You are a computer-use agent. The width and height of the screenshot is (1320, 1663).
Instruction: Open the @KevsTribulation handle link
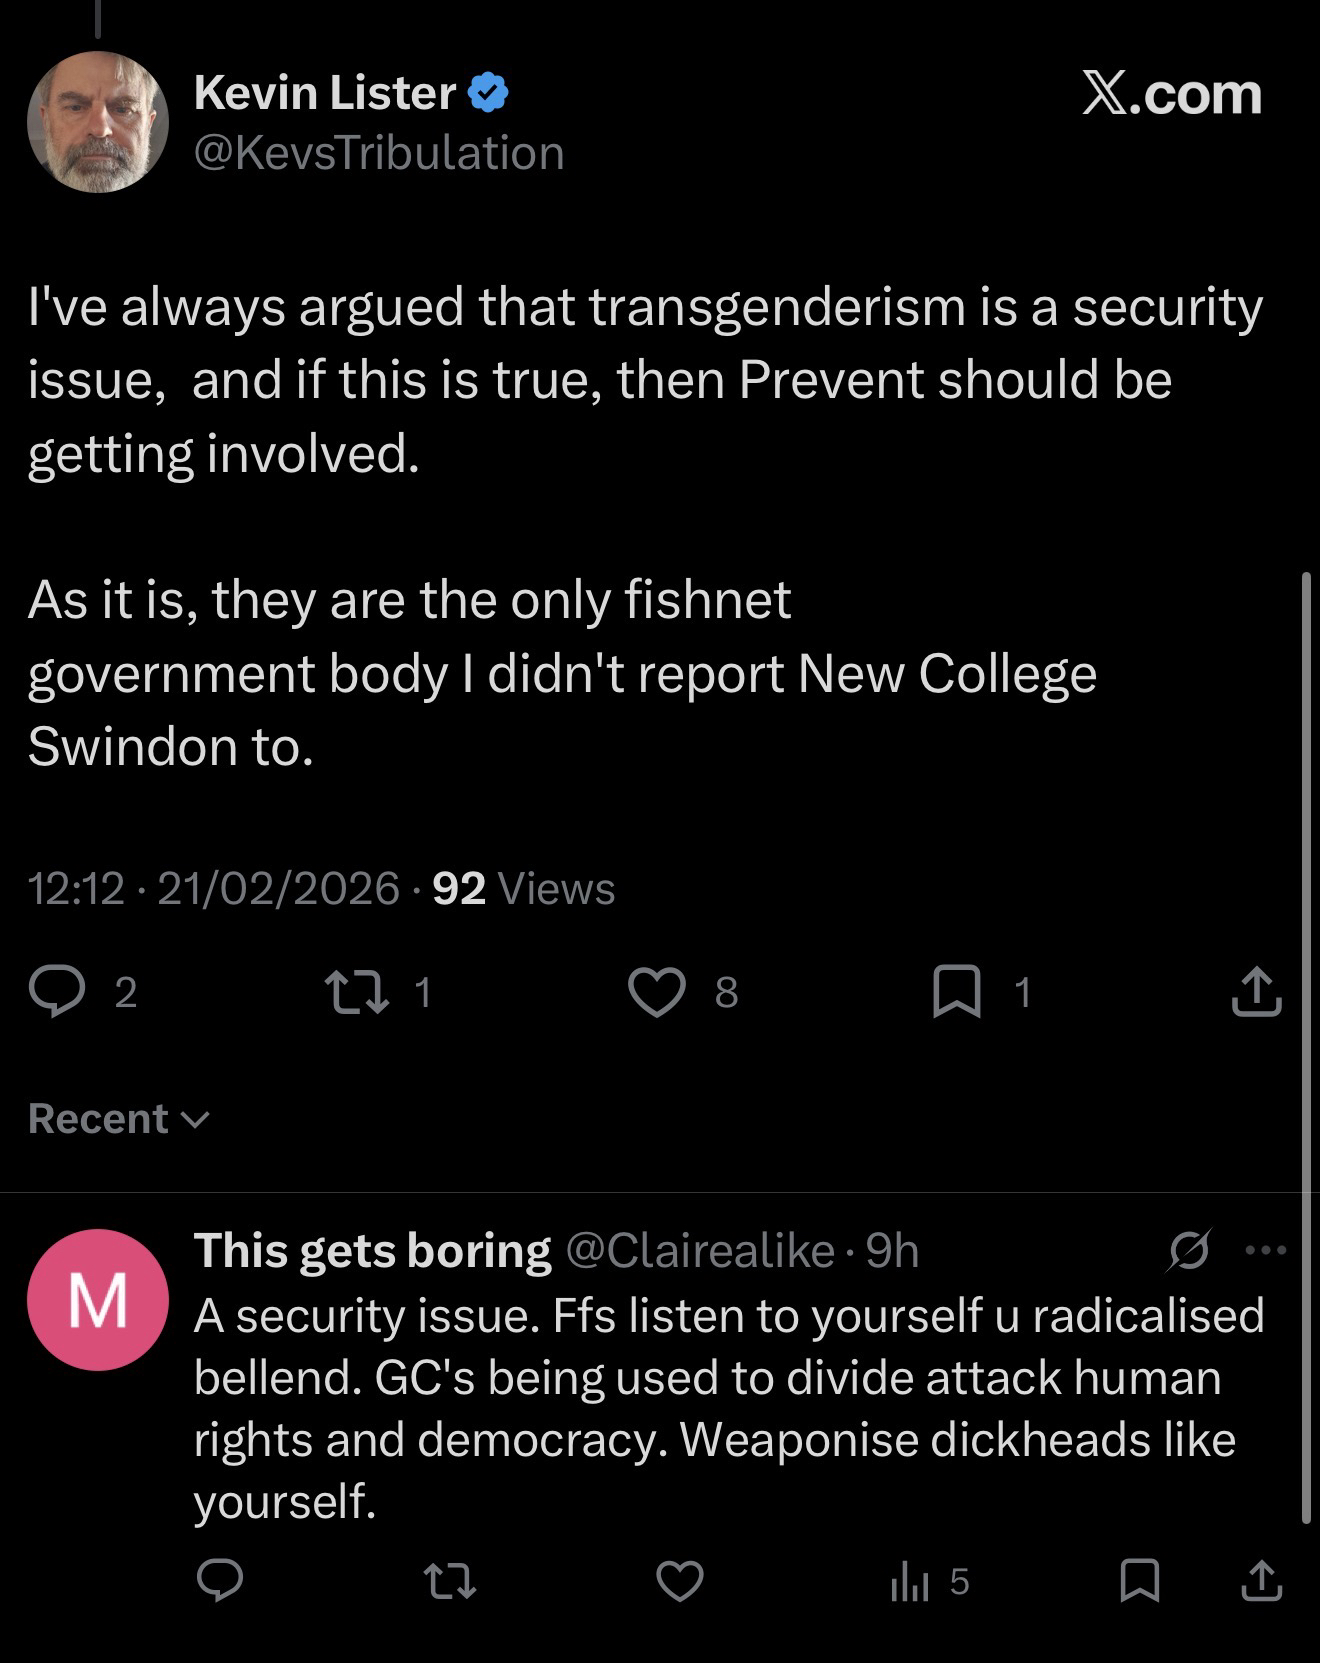[379, 153]
